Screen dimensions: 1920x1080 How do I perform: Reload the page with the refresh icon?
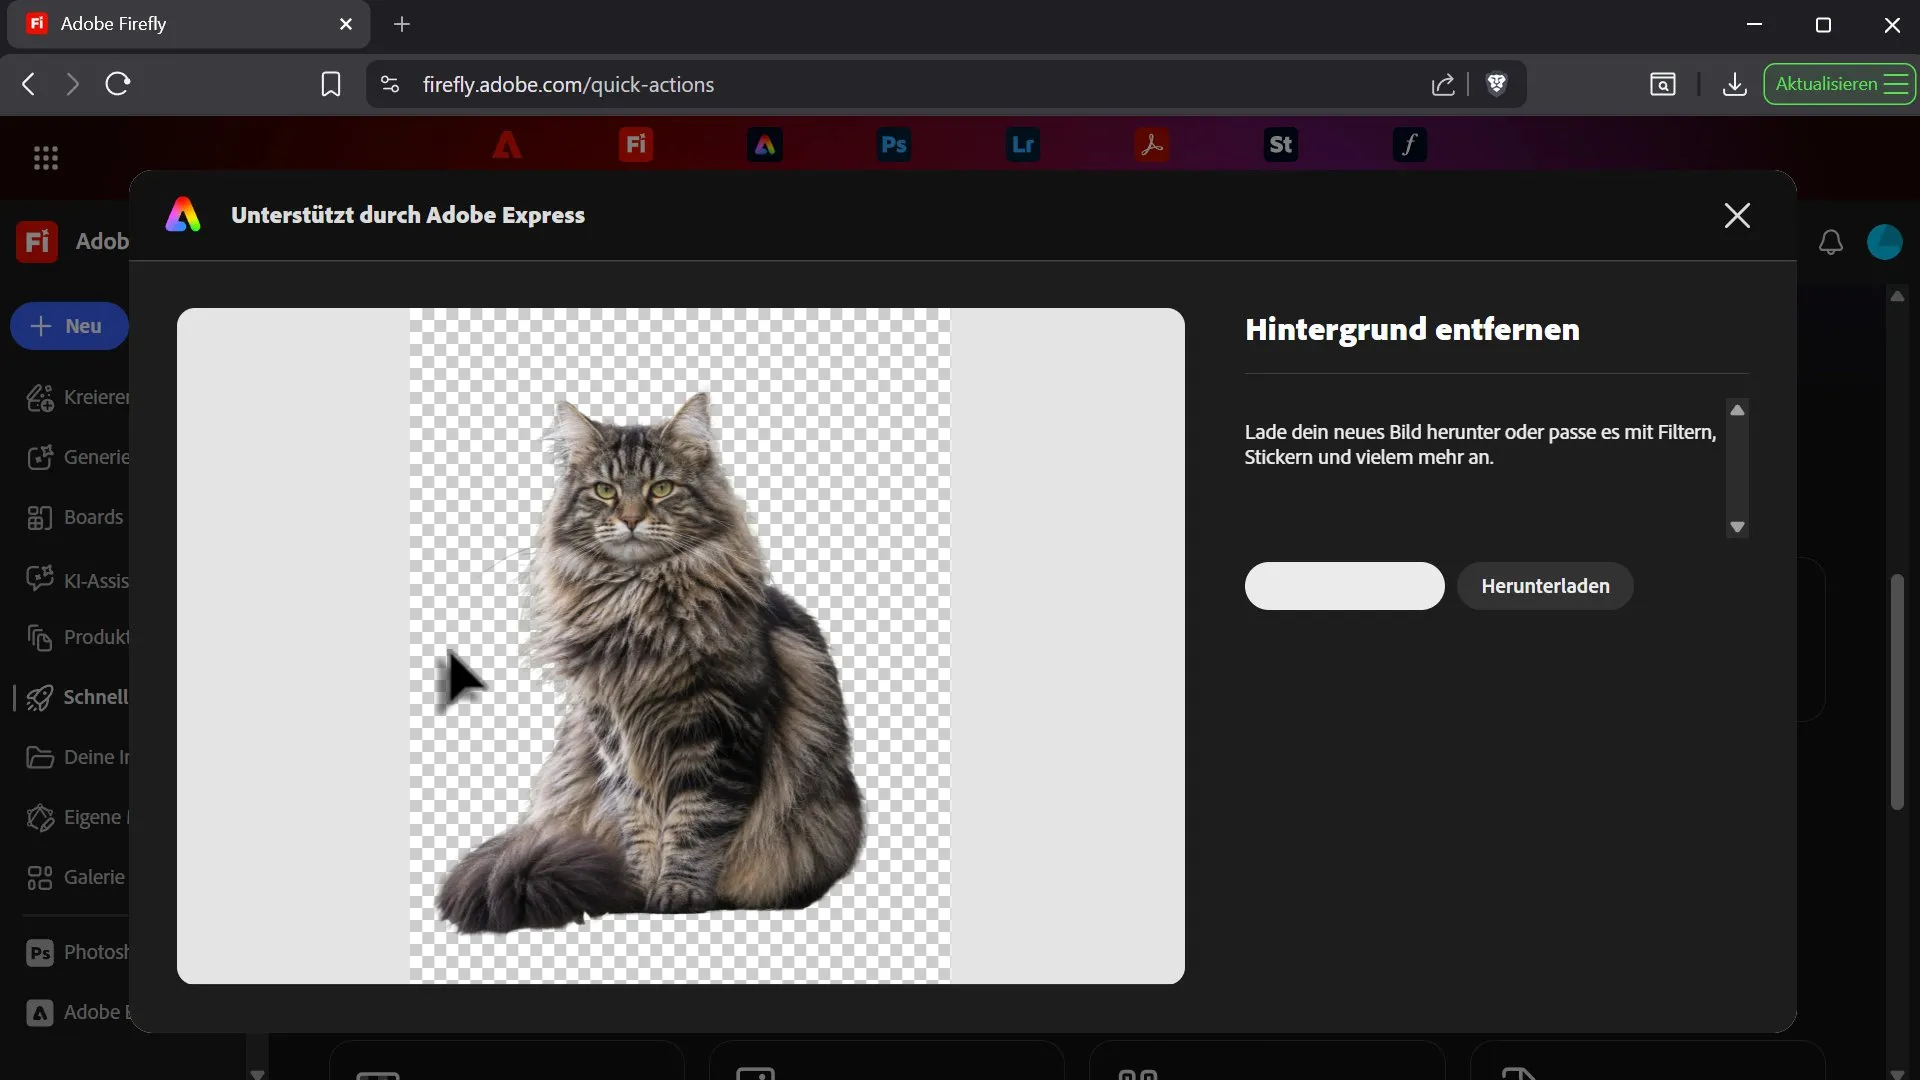click(x=118, y=84)
